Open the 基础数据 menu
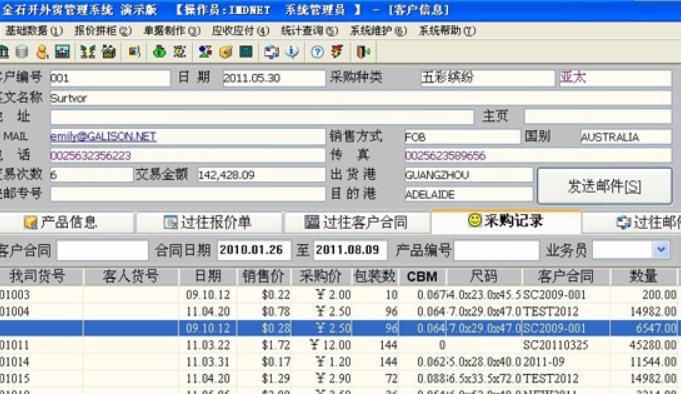681x394 pixels. click(x=34, y=31)
